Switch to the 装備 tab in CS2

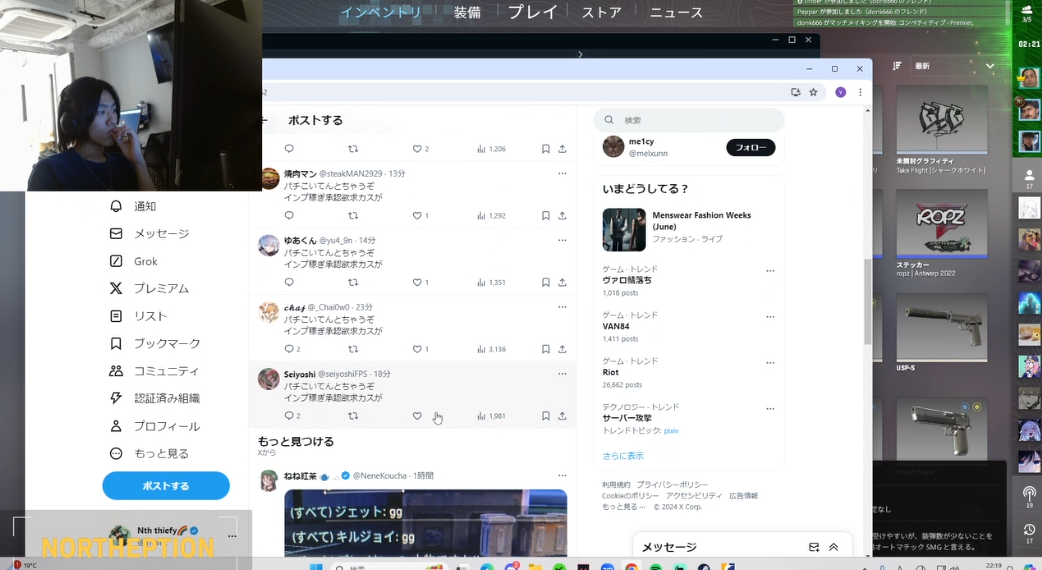(467, 13)
